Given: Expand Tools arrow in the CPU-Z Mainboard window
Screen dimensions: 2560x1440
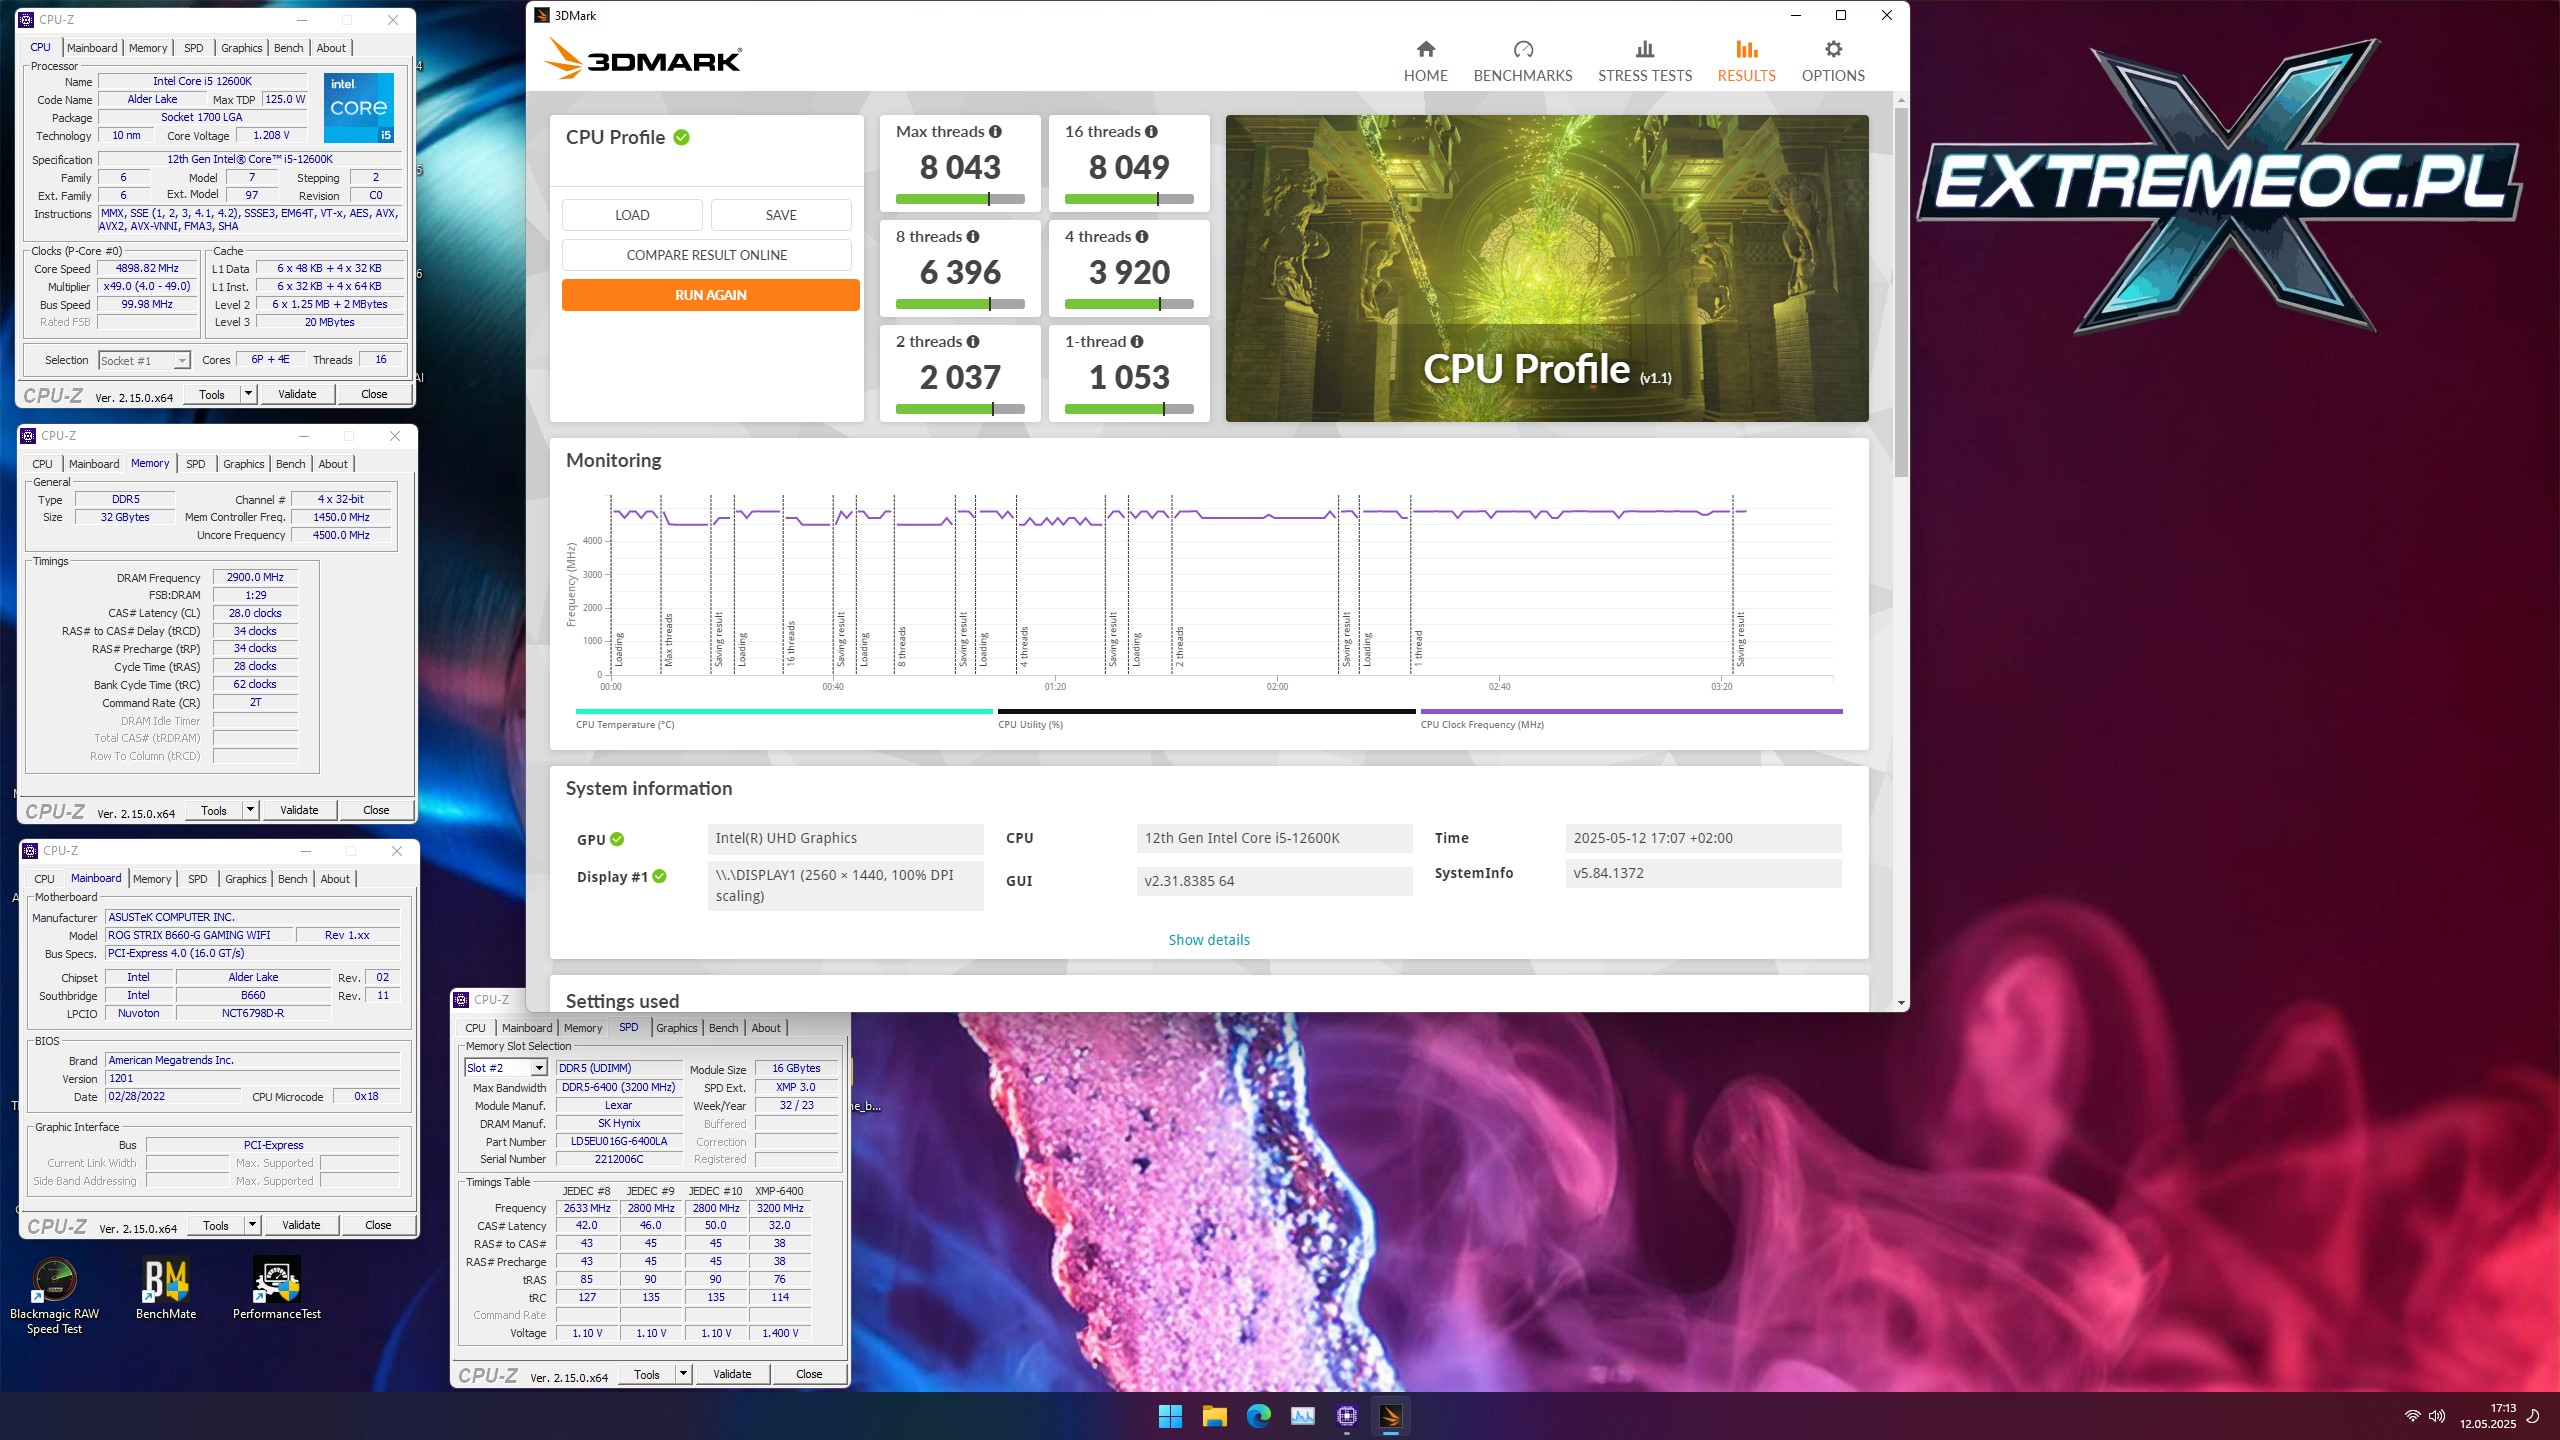Looking at the screenshot, I should pos(252,1225).
